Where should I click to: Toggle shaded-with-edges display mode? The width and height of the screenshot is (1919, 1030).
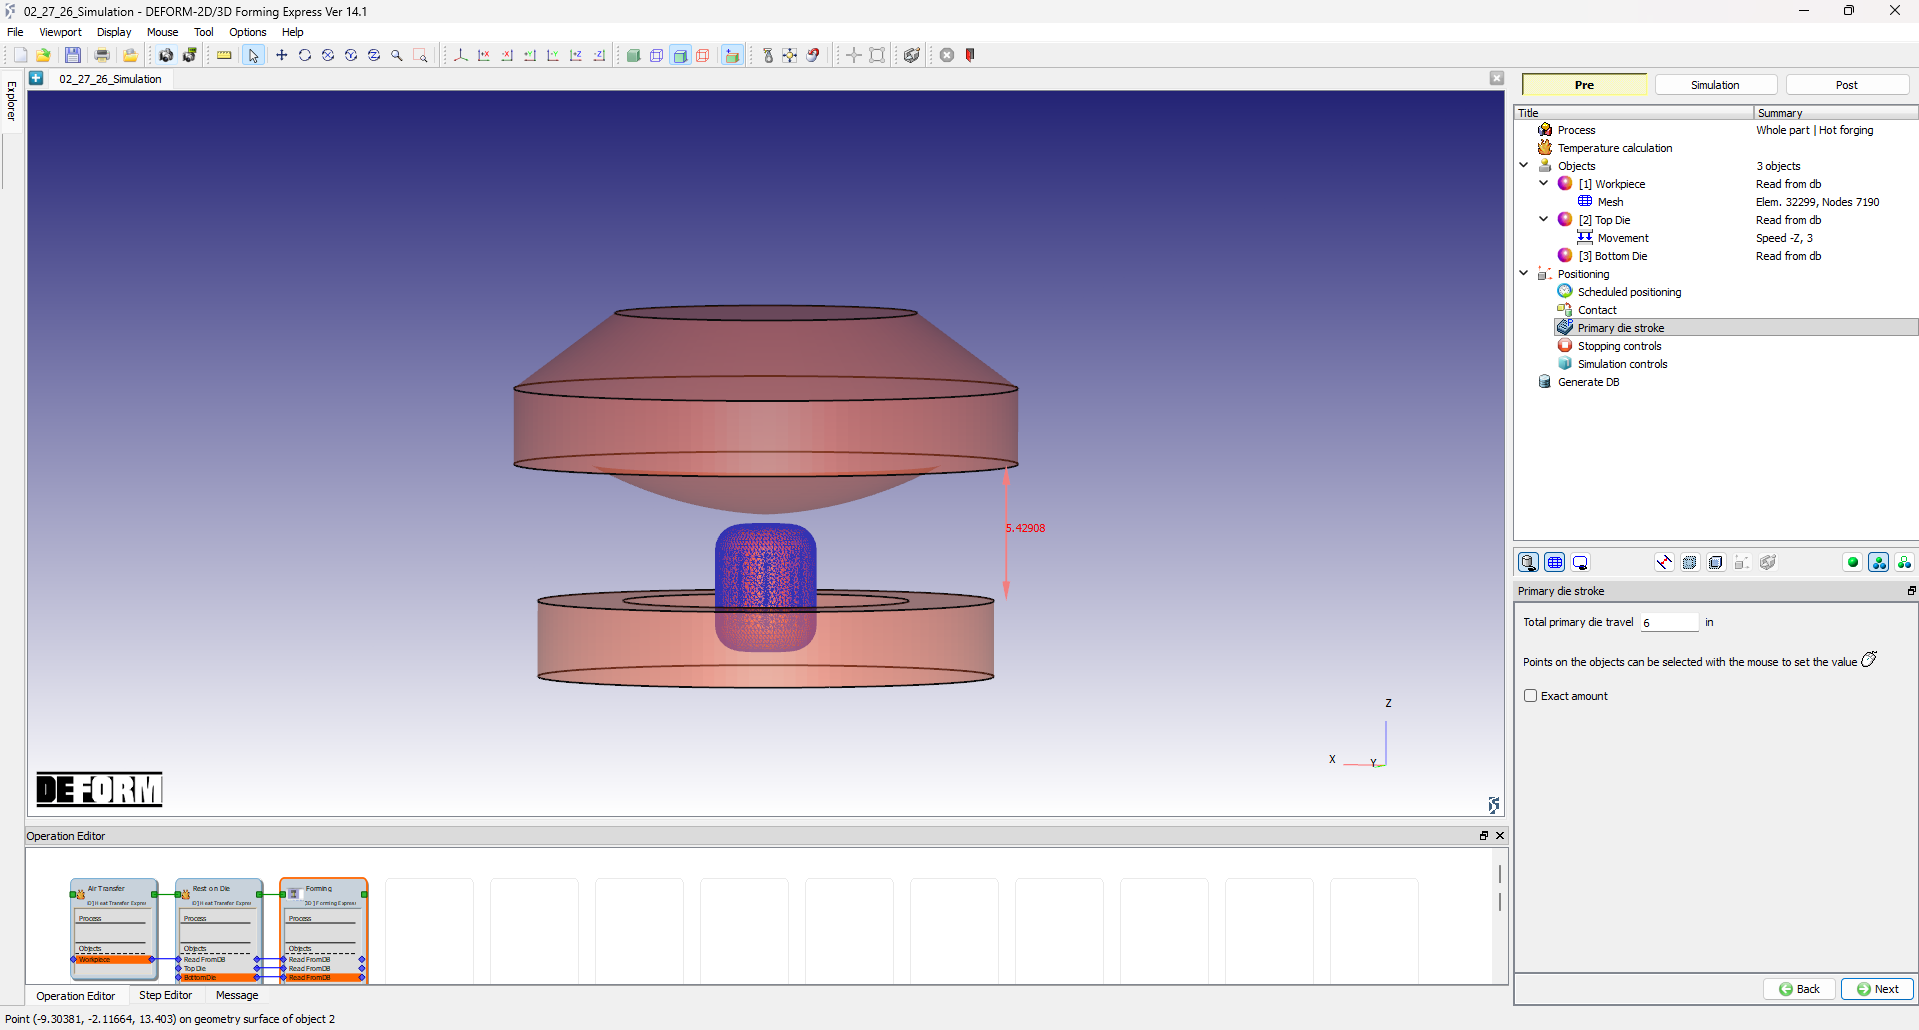(x=680, y=55)
